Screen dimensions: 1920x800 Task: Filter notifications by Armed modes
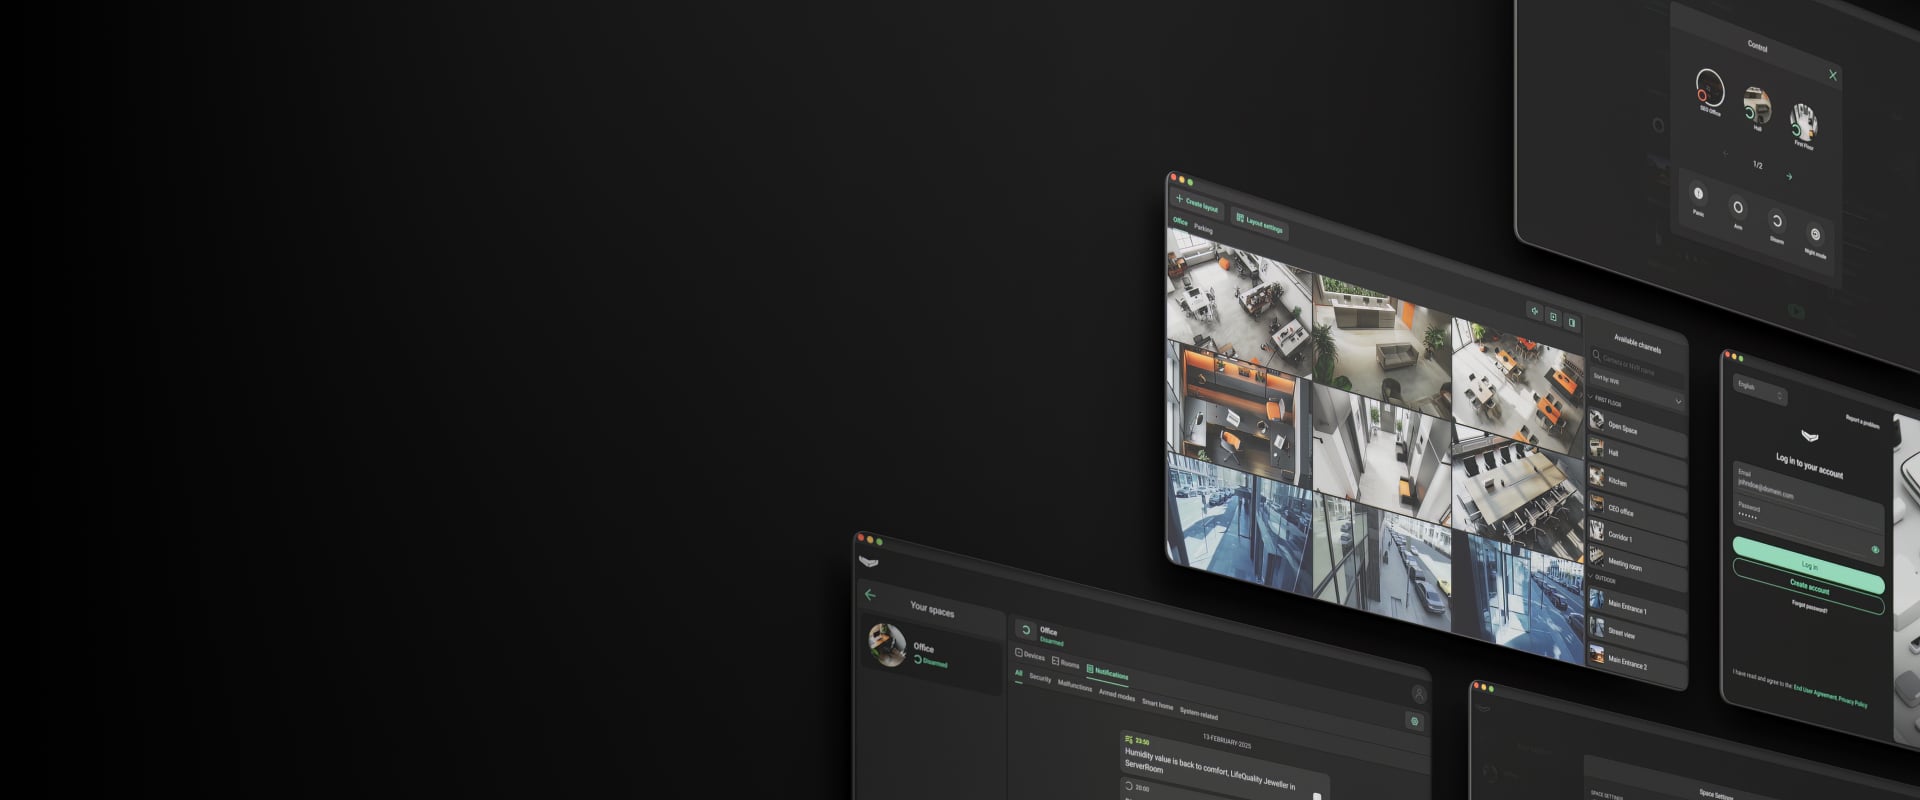point(1117,695)
